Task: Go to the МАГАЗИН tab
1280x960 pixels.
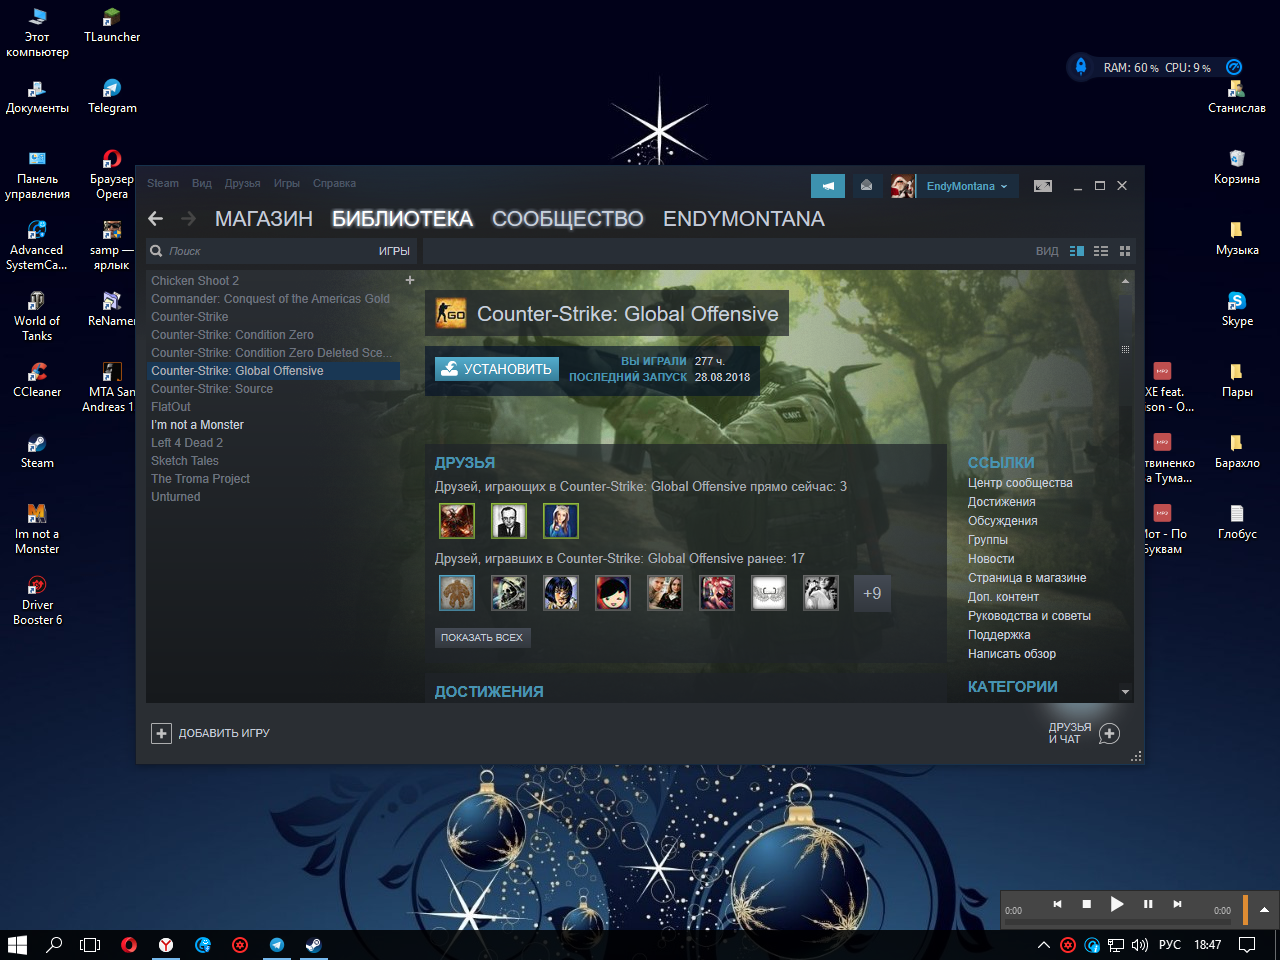Action: (264, 219)
